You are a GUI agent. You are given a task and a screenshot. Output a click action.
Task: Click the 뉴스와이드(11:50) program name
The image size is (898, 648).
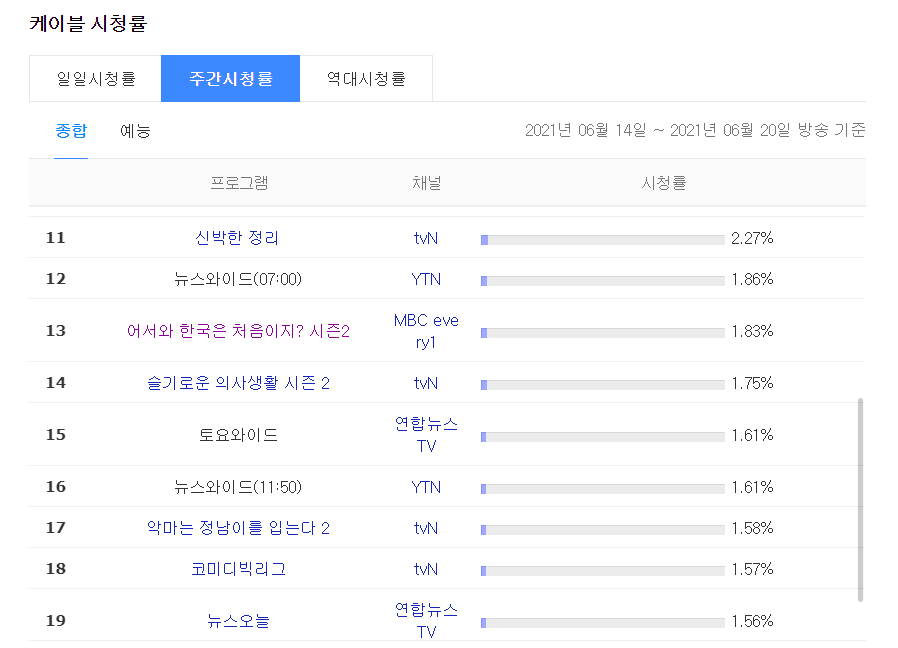[238, 487]
